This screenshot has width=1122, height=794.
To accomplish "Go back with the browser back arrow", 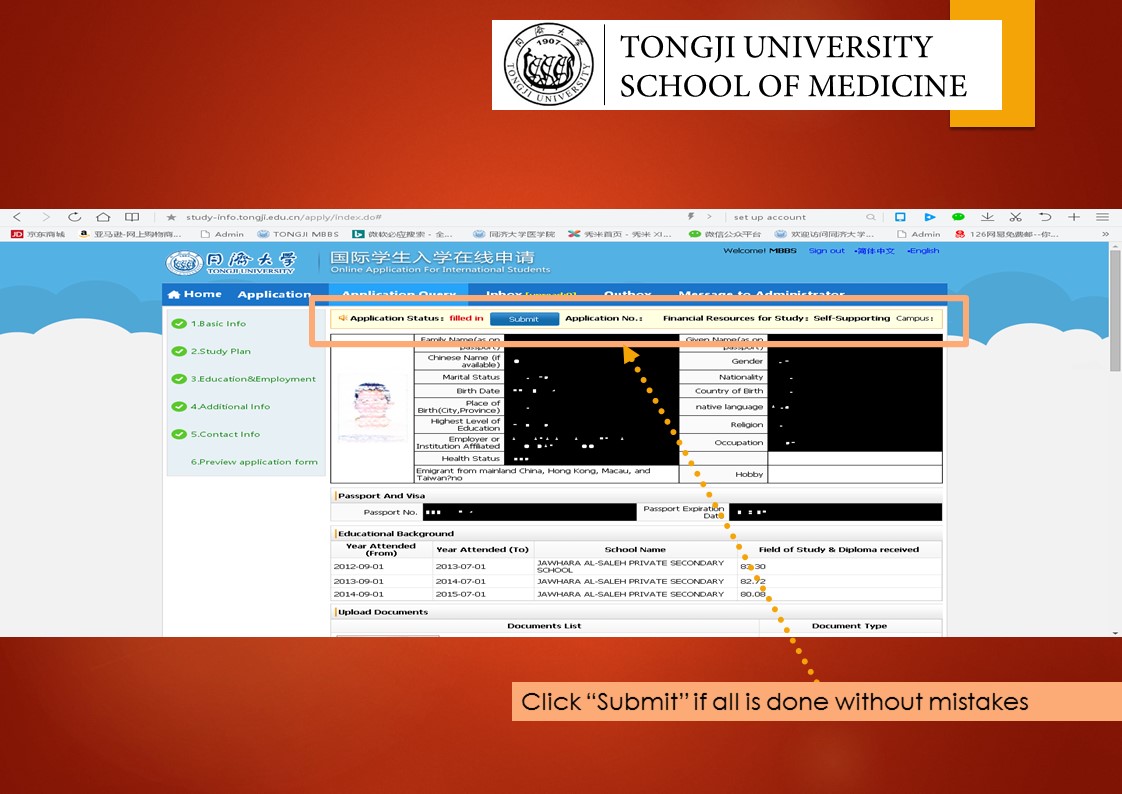I will [x=17, y=217].
